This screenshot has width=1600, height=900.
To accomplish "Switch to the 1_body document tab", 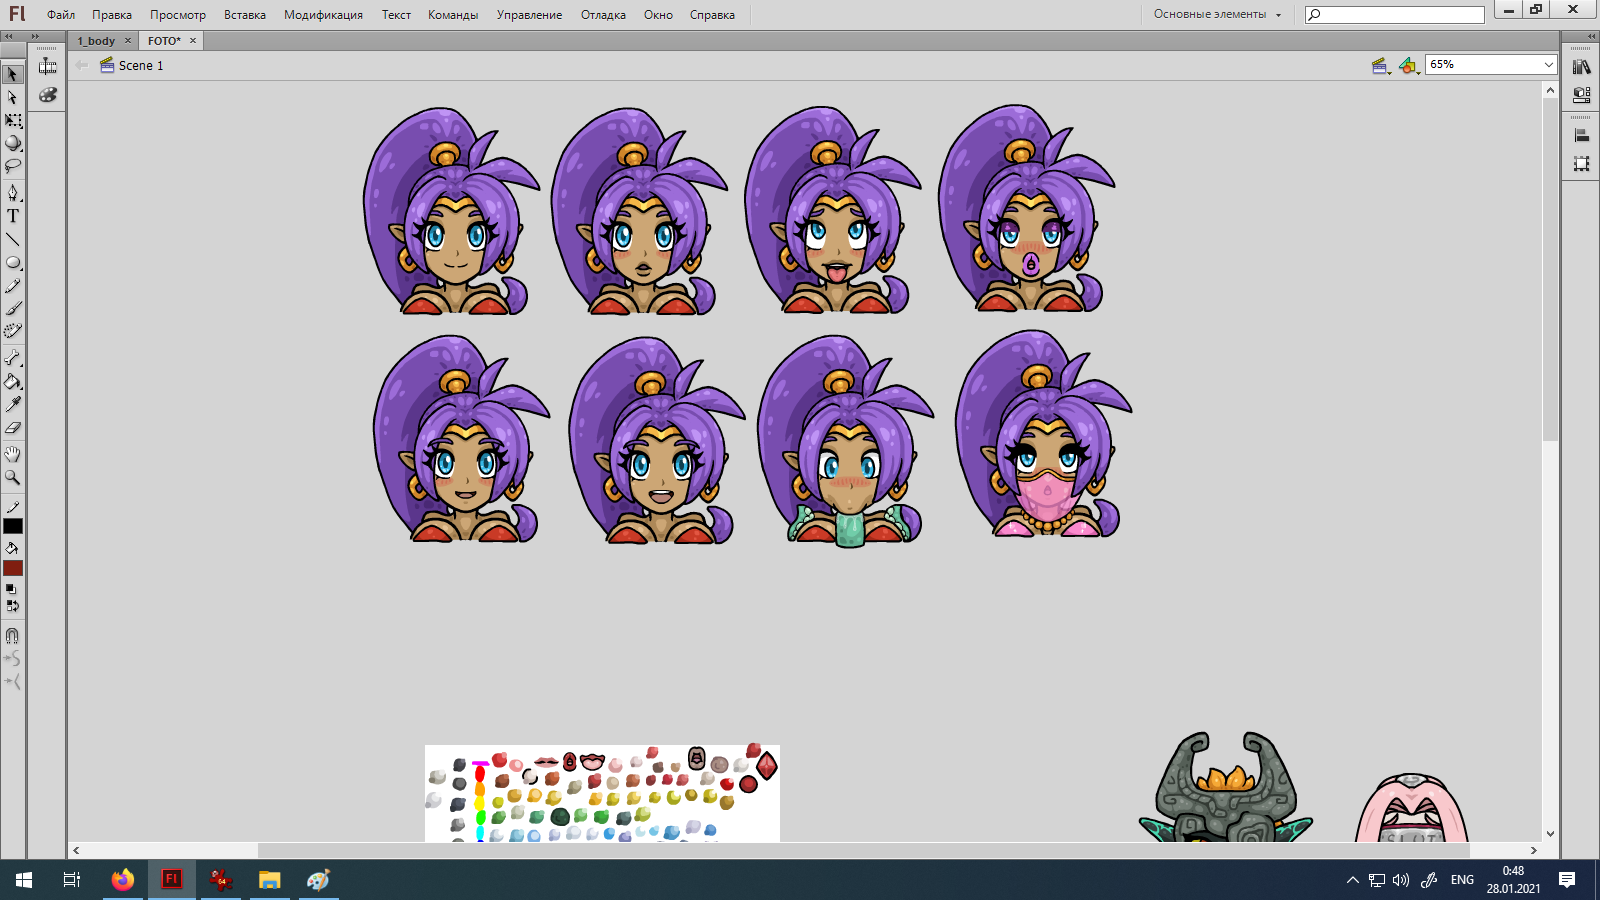I will 96,41.
